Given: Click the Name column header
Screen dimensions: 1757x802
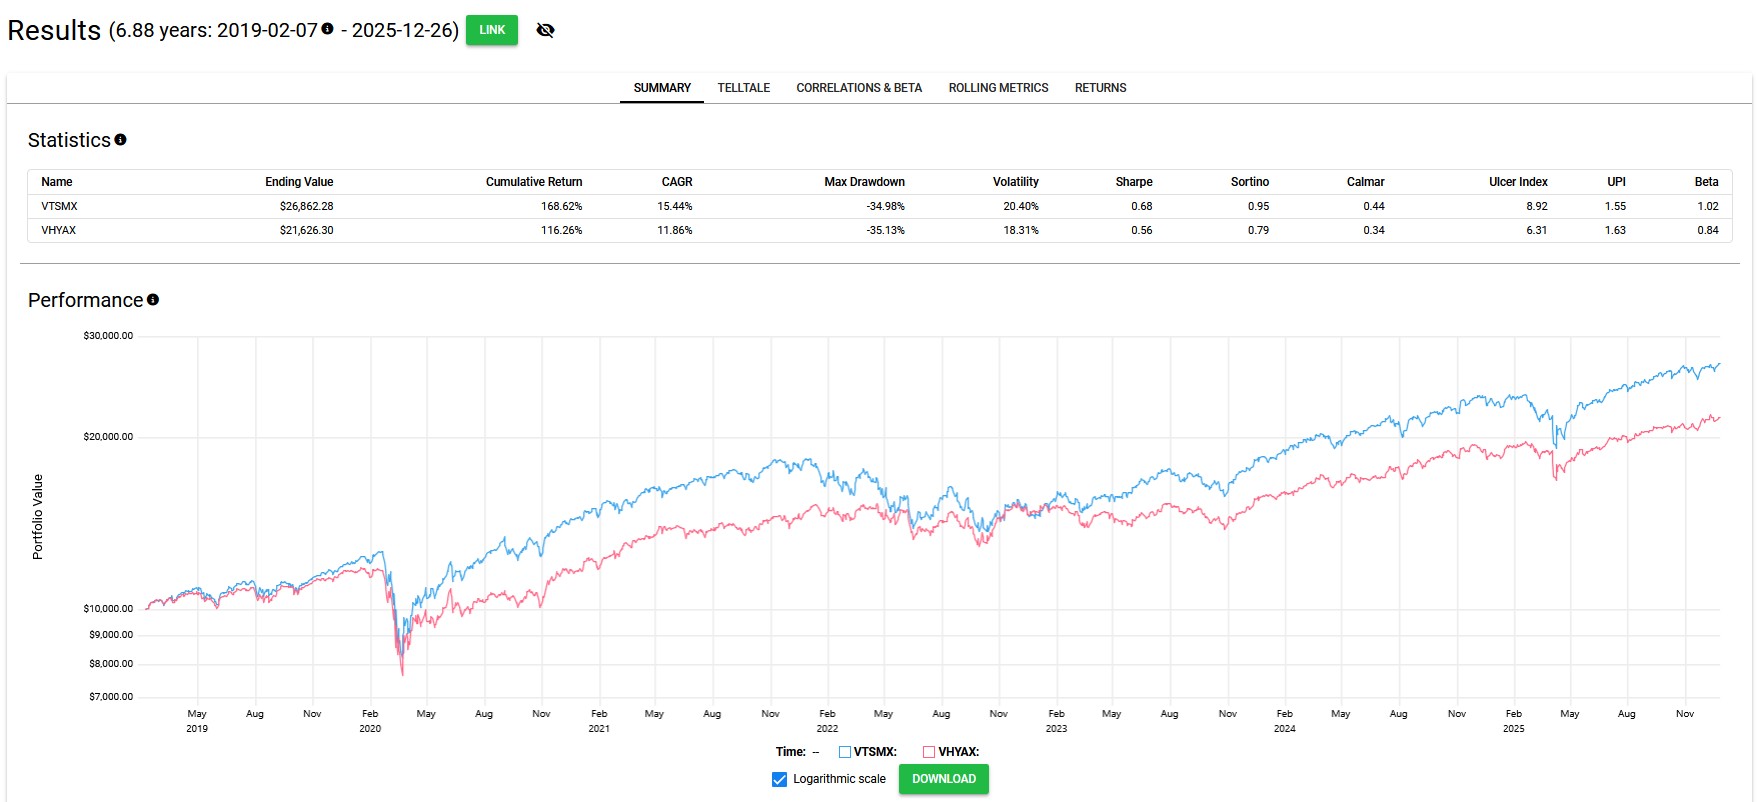Looking at the screenshot, I should [57, 182].
